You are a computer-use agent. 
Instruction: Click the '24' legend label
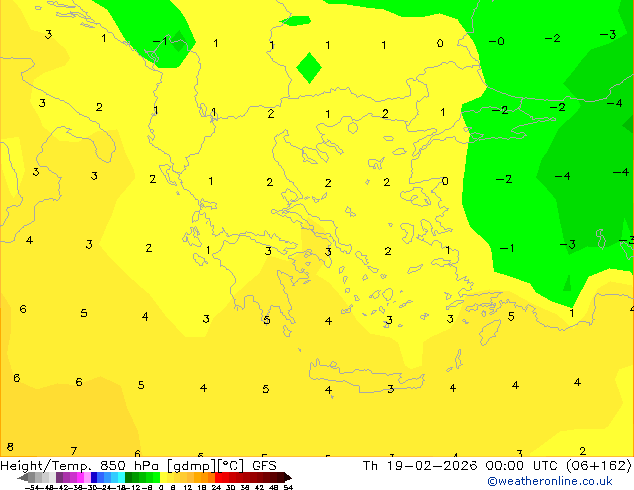[x=216, y=487]
